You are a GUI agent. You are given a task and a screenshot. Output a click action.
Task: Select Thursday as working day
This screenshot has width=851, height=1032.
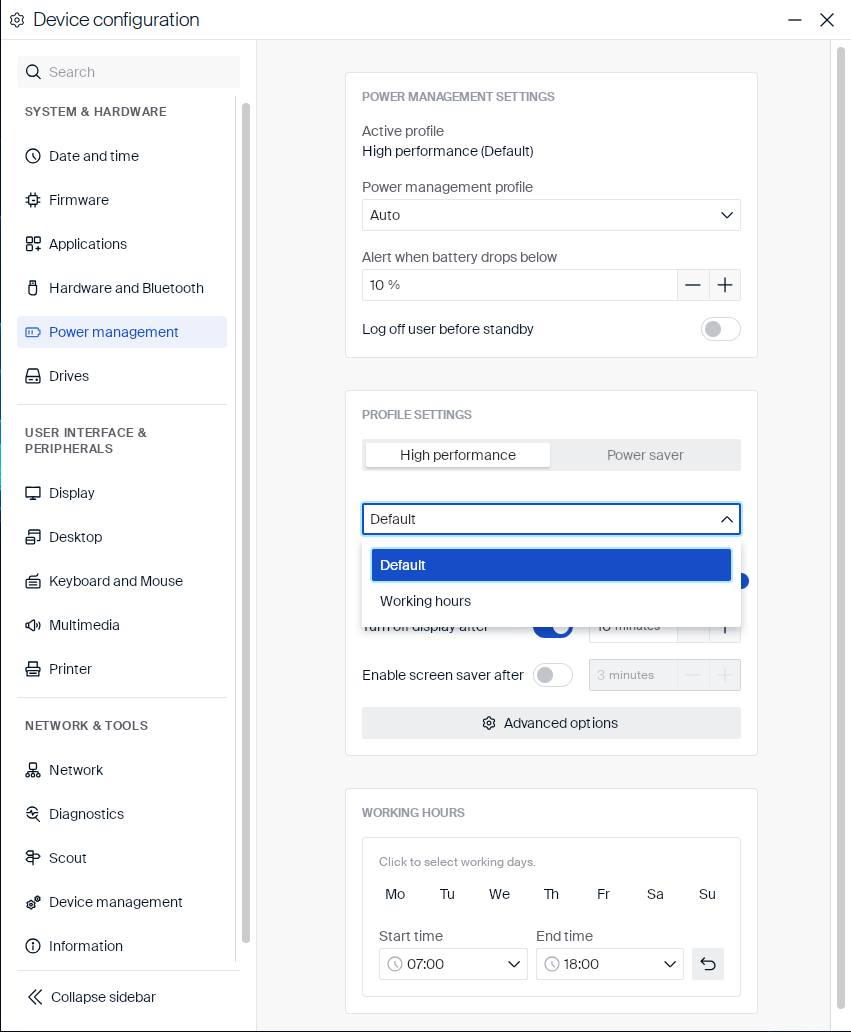(551, 894)
